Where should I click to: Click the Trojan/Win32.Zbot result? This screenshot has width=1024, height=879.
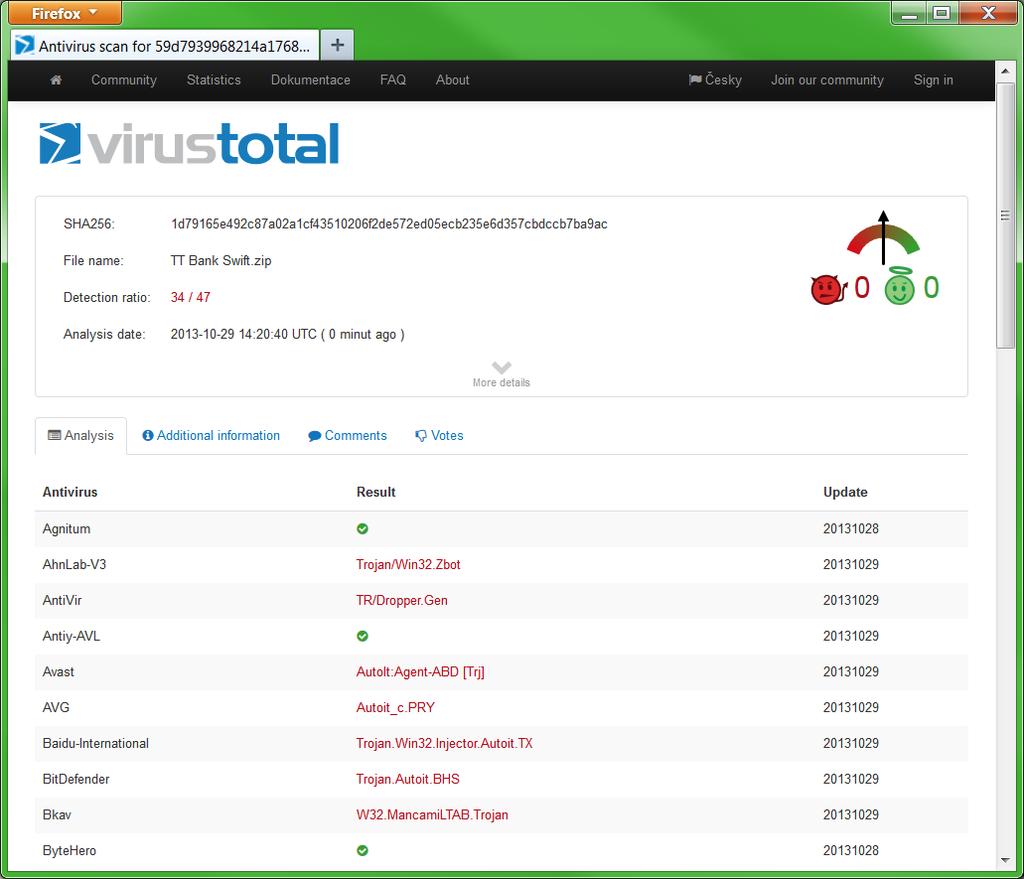(x=408, y=564)
